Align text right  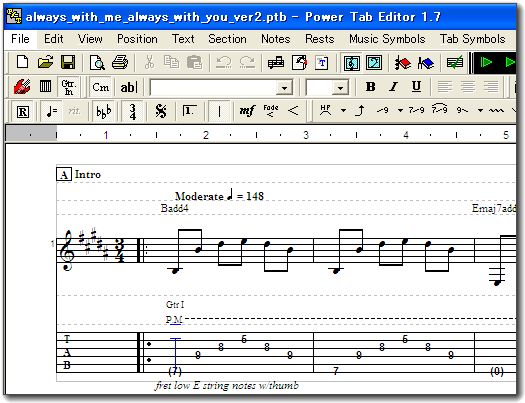(x=491, y=87)
